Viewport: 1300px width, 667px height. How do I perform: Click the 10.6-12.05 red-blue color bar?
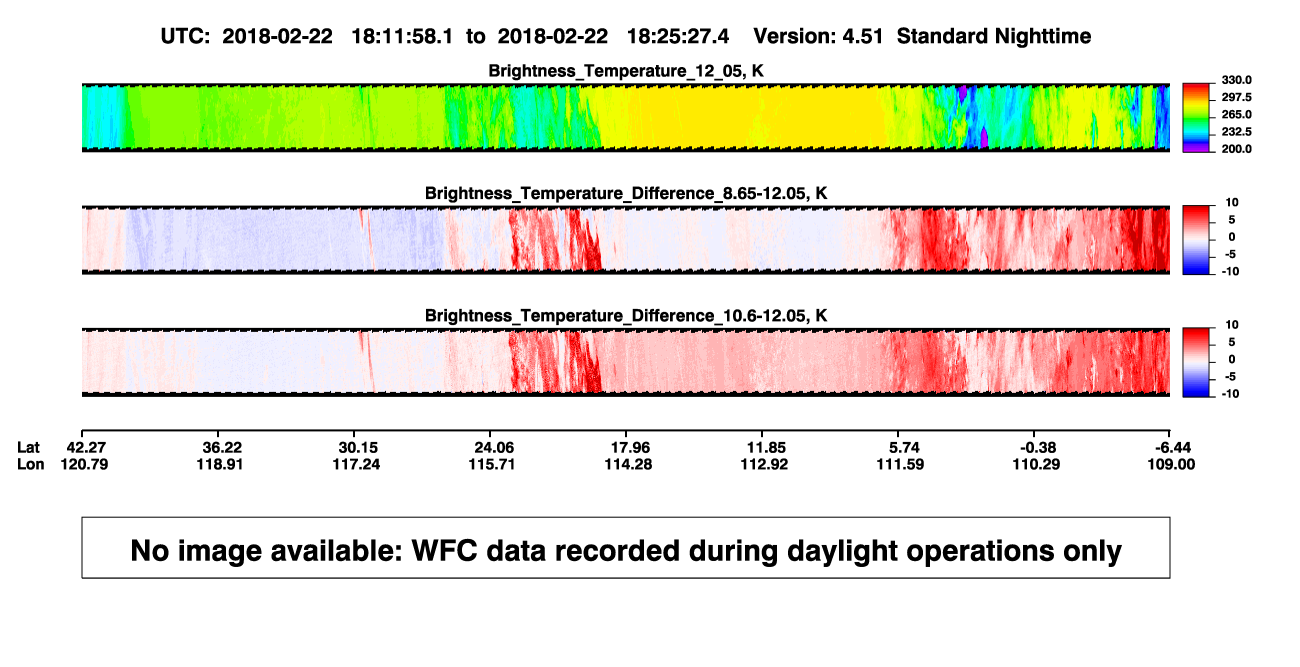pyautogui.click(x=1197, y=362)
